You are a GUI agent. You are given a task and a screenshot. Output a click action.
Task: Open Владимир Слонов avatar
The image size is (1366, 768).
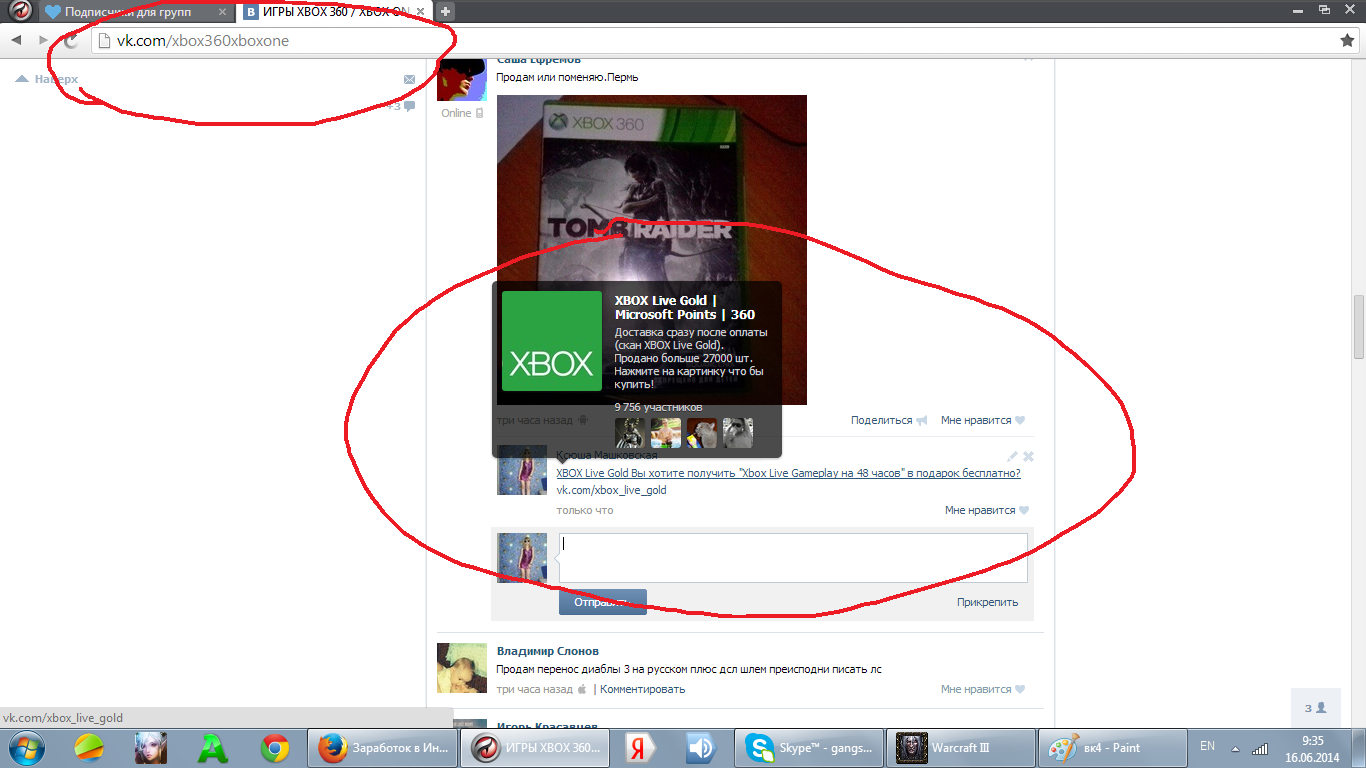pyautogui.click(x=462, y=668)
